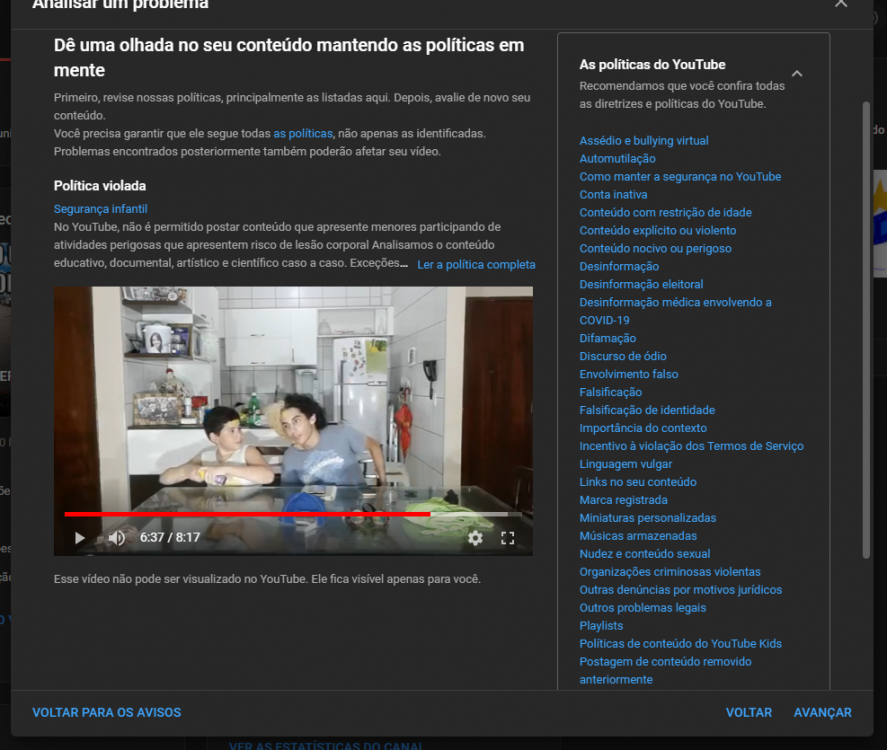The image size is (887, 750).
Task: Open Assédio e bullying virtual policy
Action: pos(644,141)
